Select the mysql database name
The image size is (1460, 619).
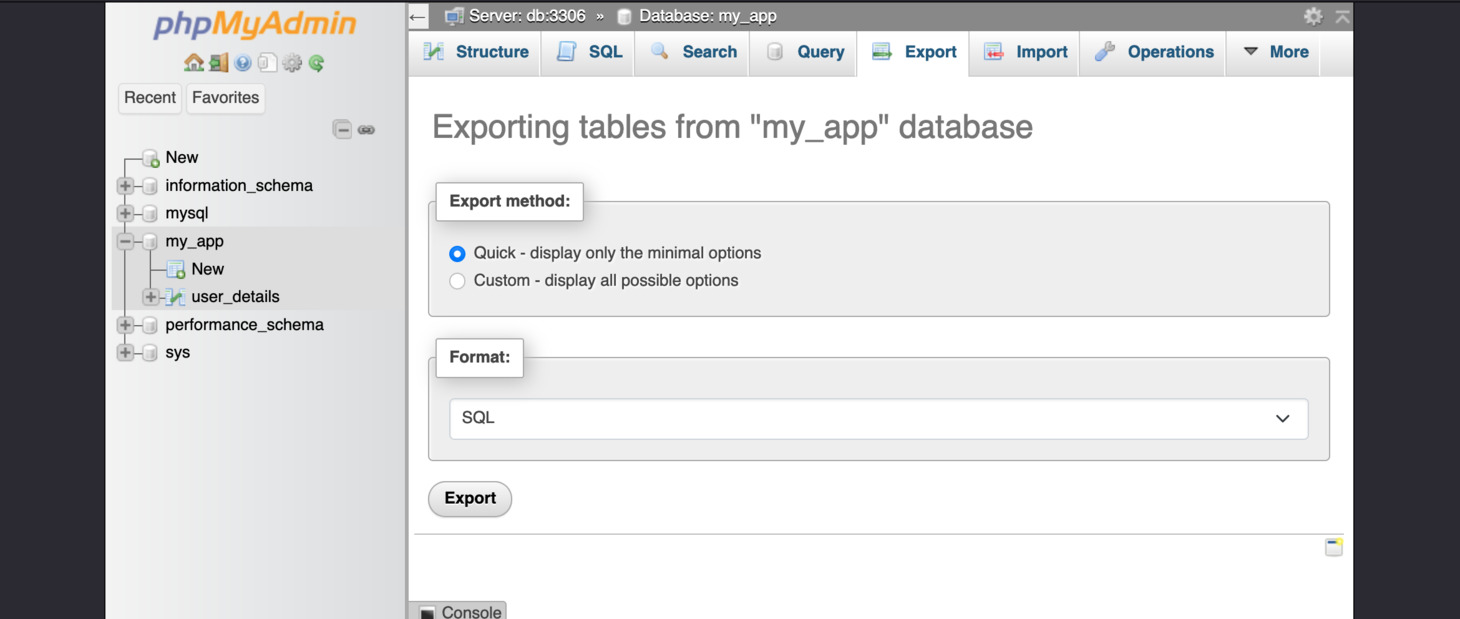(x=187, y=214)
